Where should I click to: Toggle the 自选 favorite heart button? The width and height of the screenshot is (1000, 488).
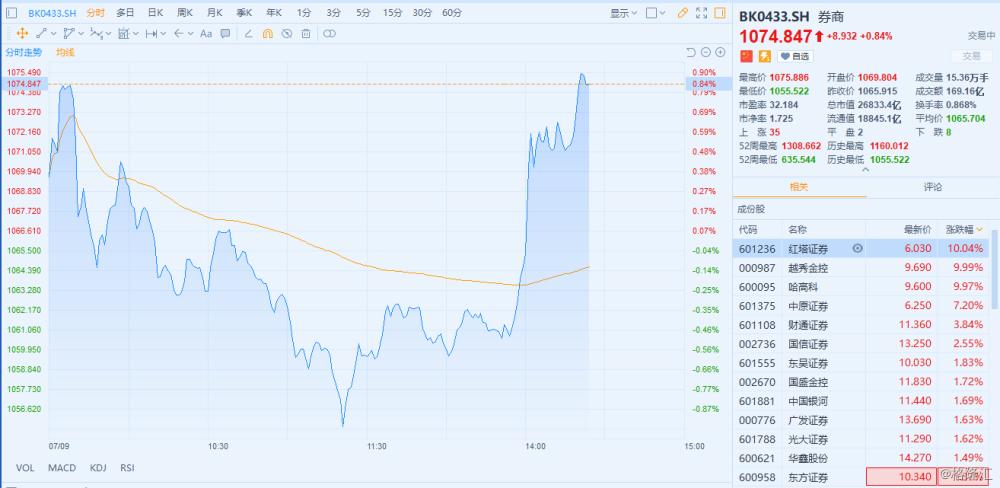click(x=797, y=56)
